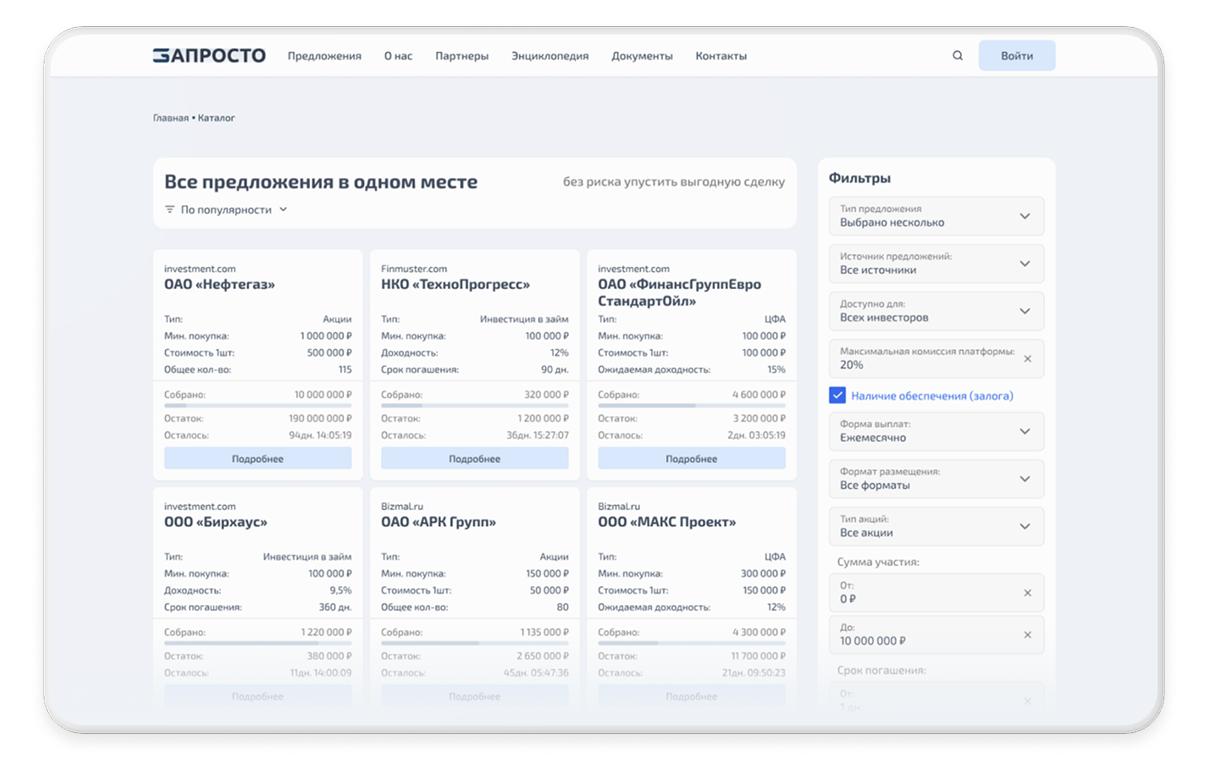This screenshot has width=1208, height=776.
Task: Click the Собрано progress bar for НКО «ТехноПрогресс»
Action: point(474,405)
